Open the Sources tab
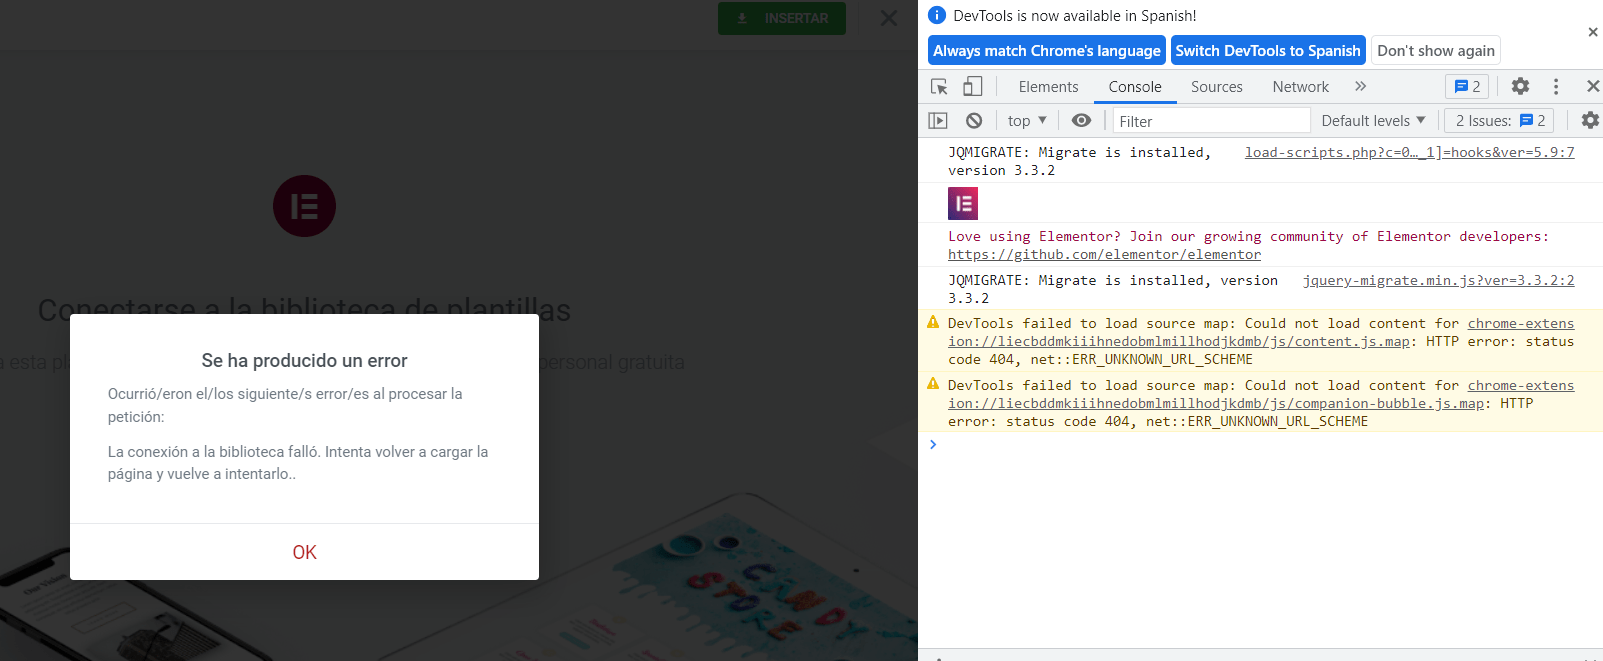The width and height of the screenshot is (1603, 661). (x=1217, y=87)
